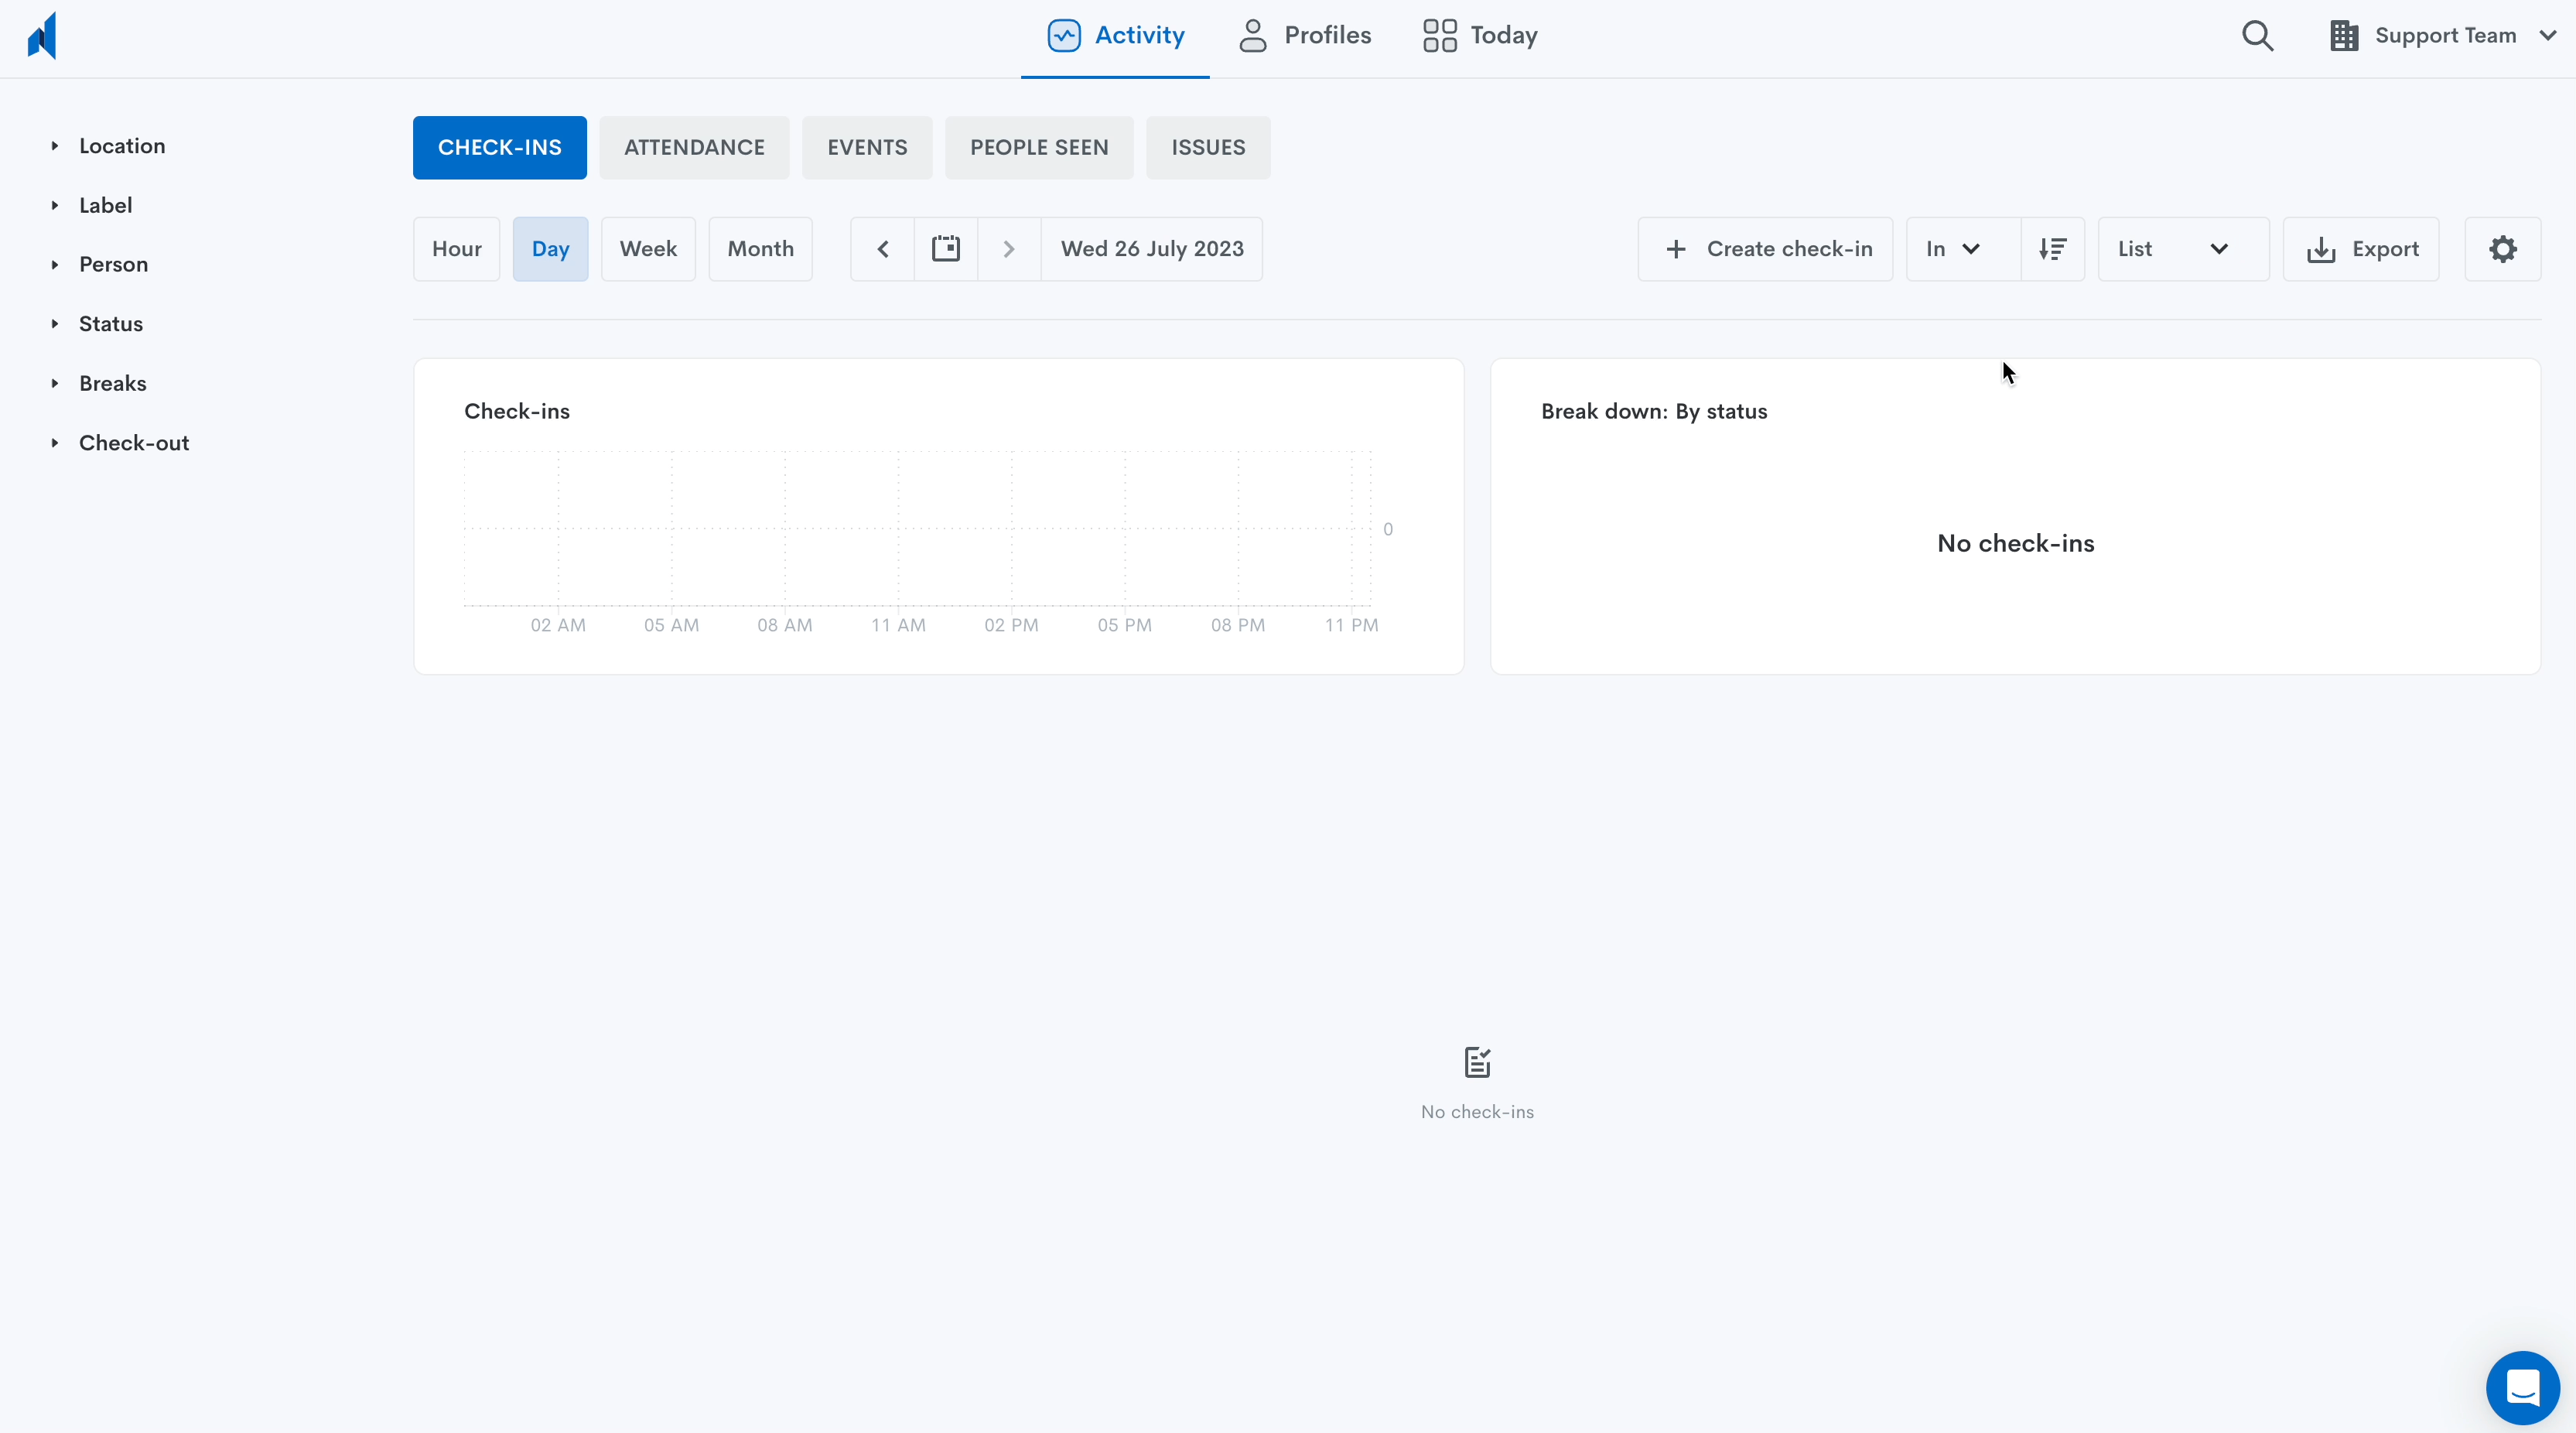Open the calendar date picker icon

[946, 249]
